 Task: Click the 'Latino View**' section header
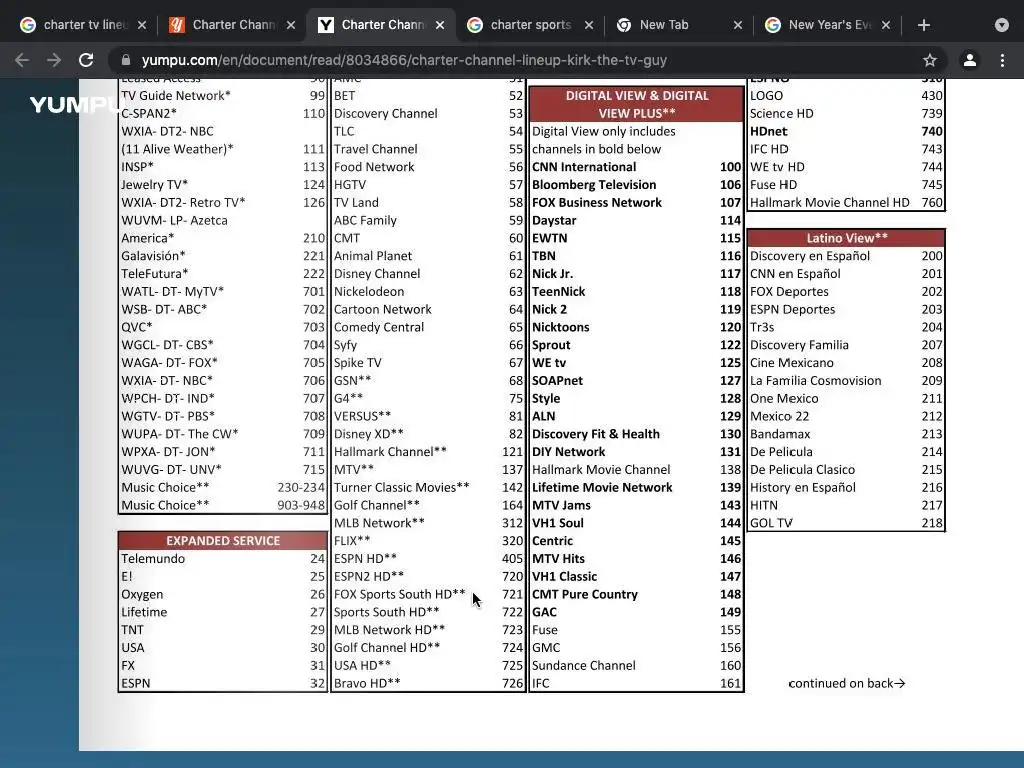(846, 238)
